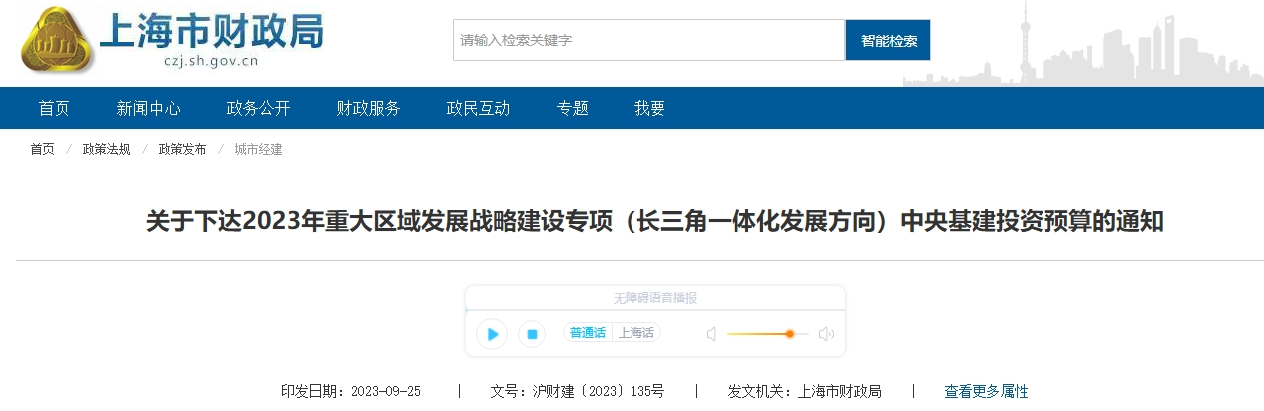Click the high volume speaker icon
The width and height of the screenshot is (1264, 411).
826,334
